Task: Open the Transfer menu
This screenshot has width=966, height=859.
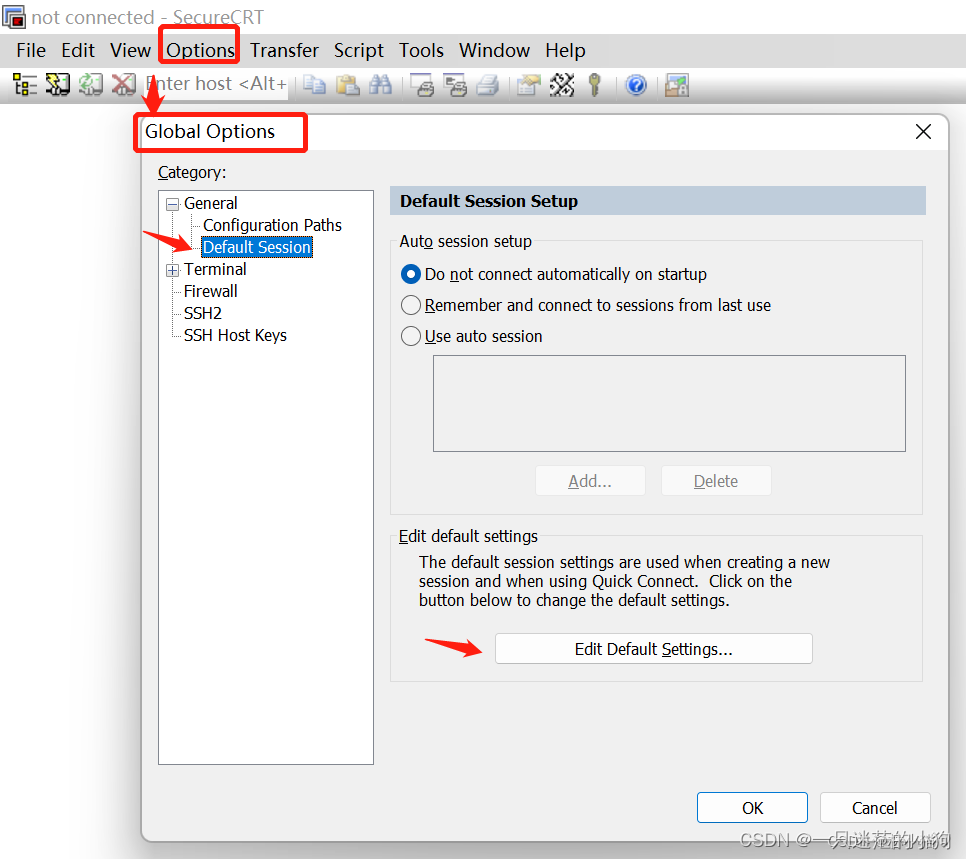Action: (284, 50)
